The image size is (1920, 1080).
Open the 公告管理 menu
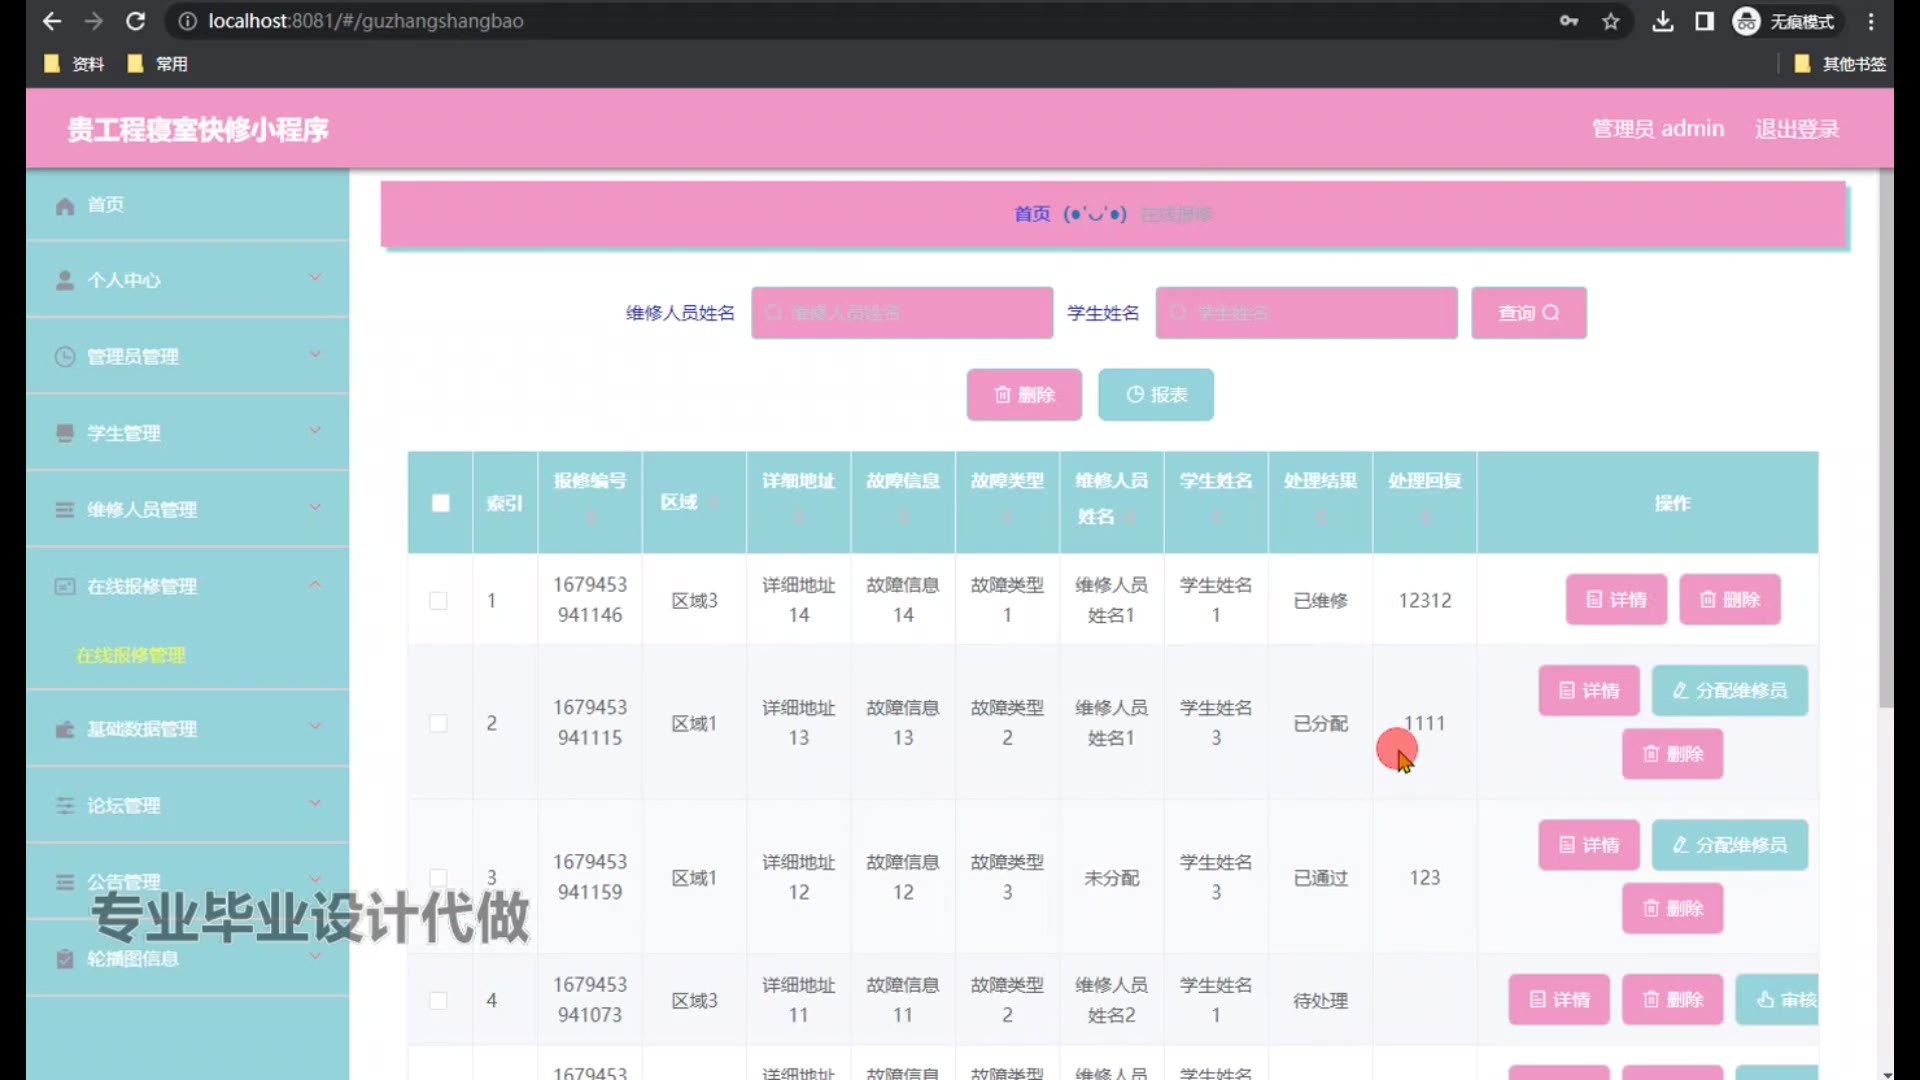point(188,881)
